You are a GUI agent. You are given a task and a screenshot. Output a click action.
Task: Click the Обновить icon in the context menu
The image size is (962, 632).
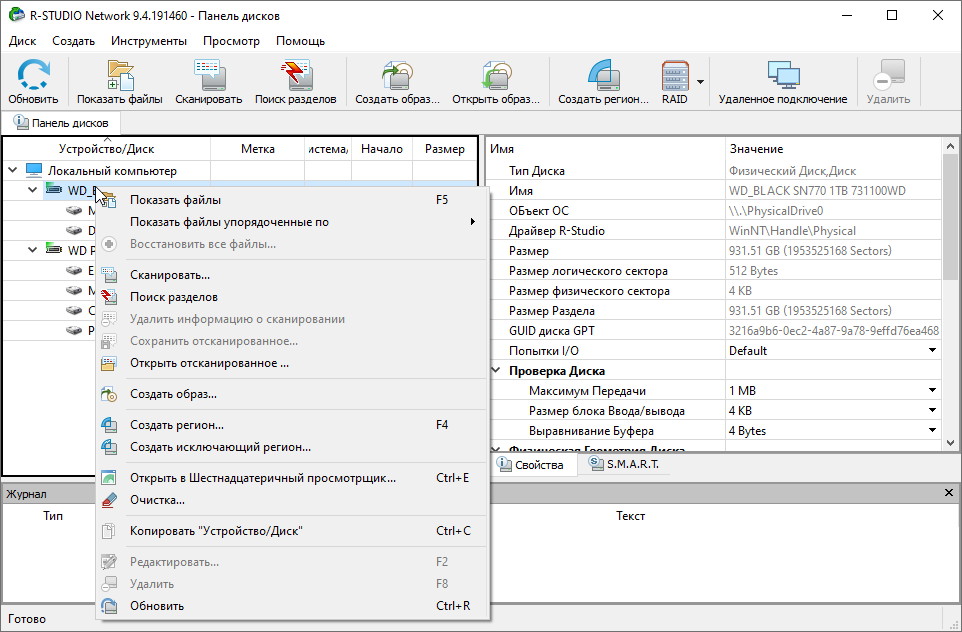point(109,606)
